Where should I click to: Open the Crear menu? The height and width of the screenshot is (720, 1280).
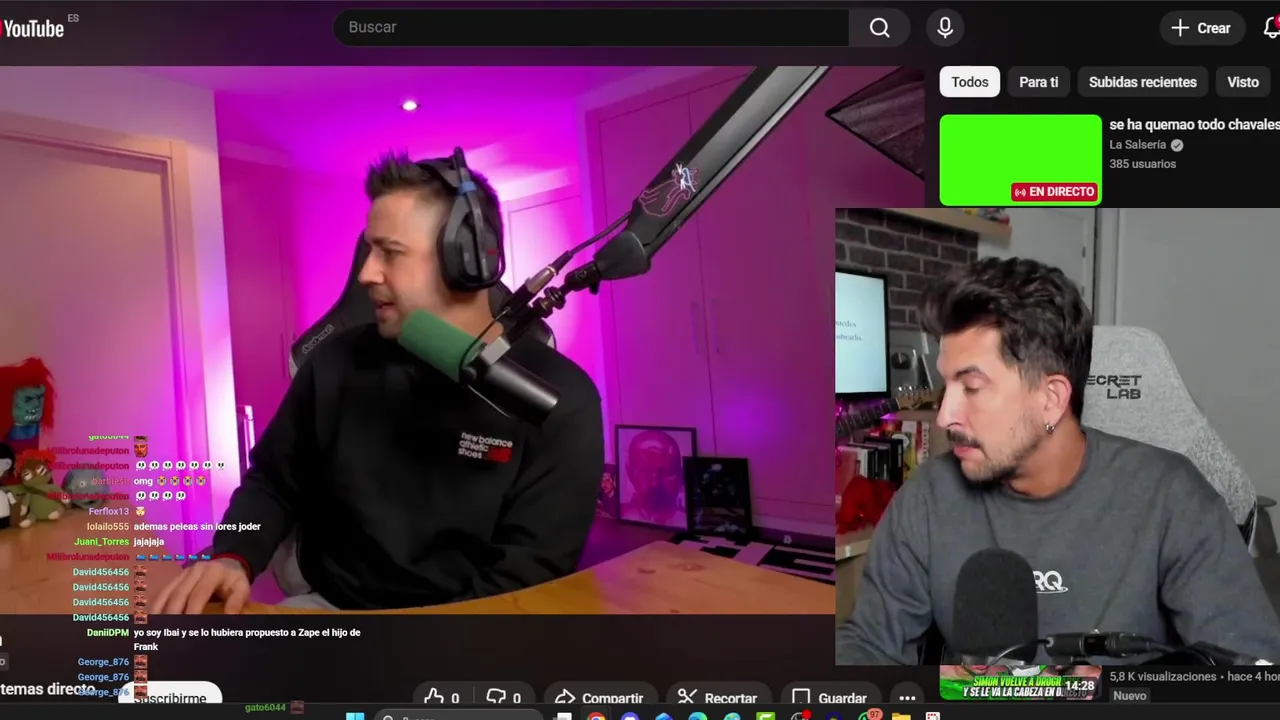click(1201, 27)
